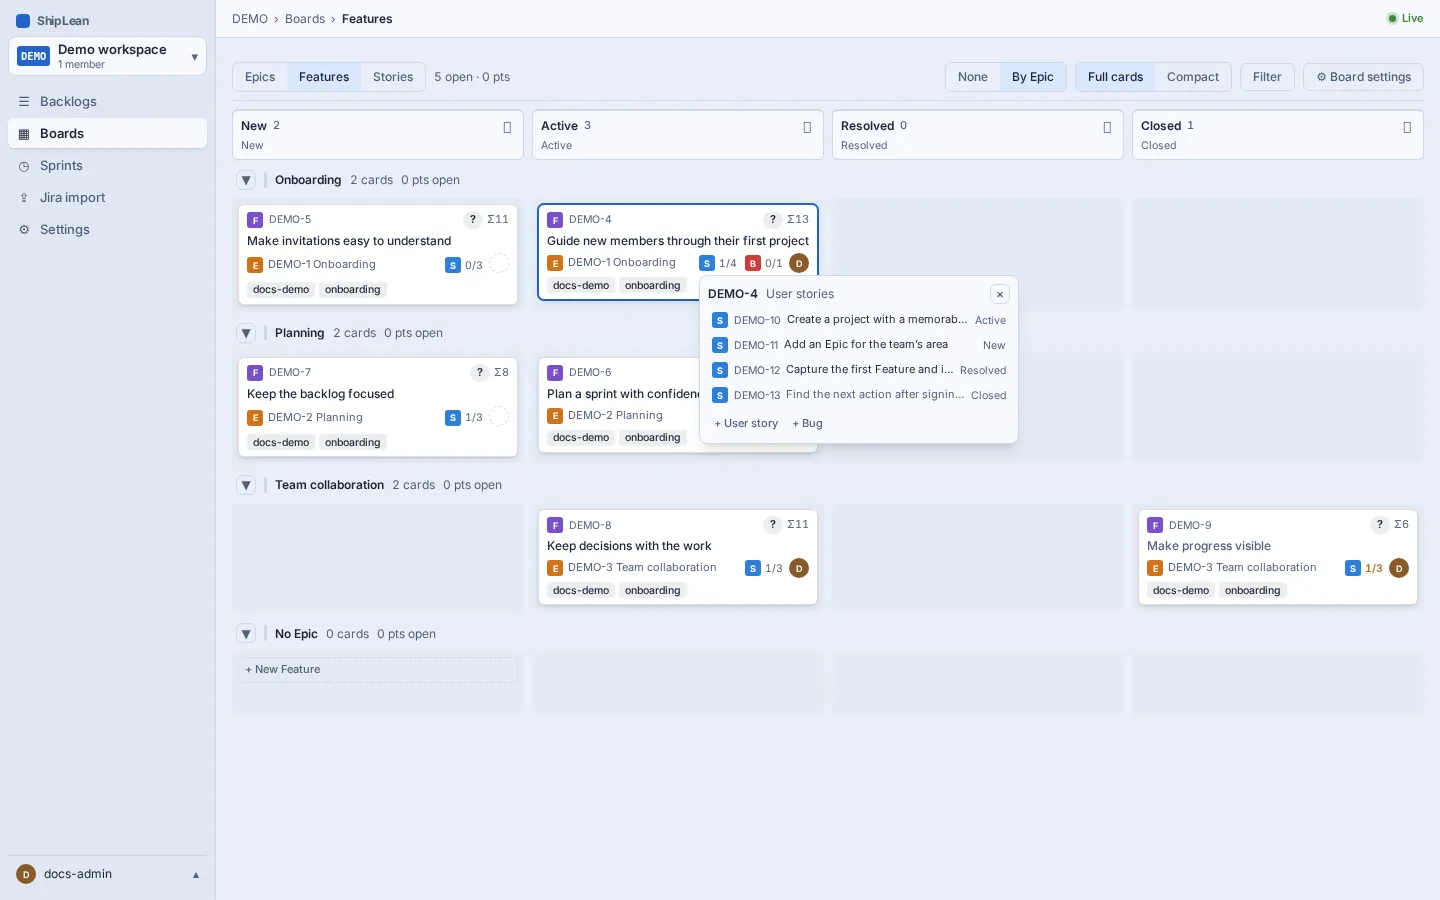Switch to Compact card view
This screenshot has width=1440, height=900.
coord(1193,77)
